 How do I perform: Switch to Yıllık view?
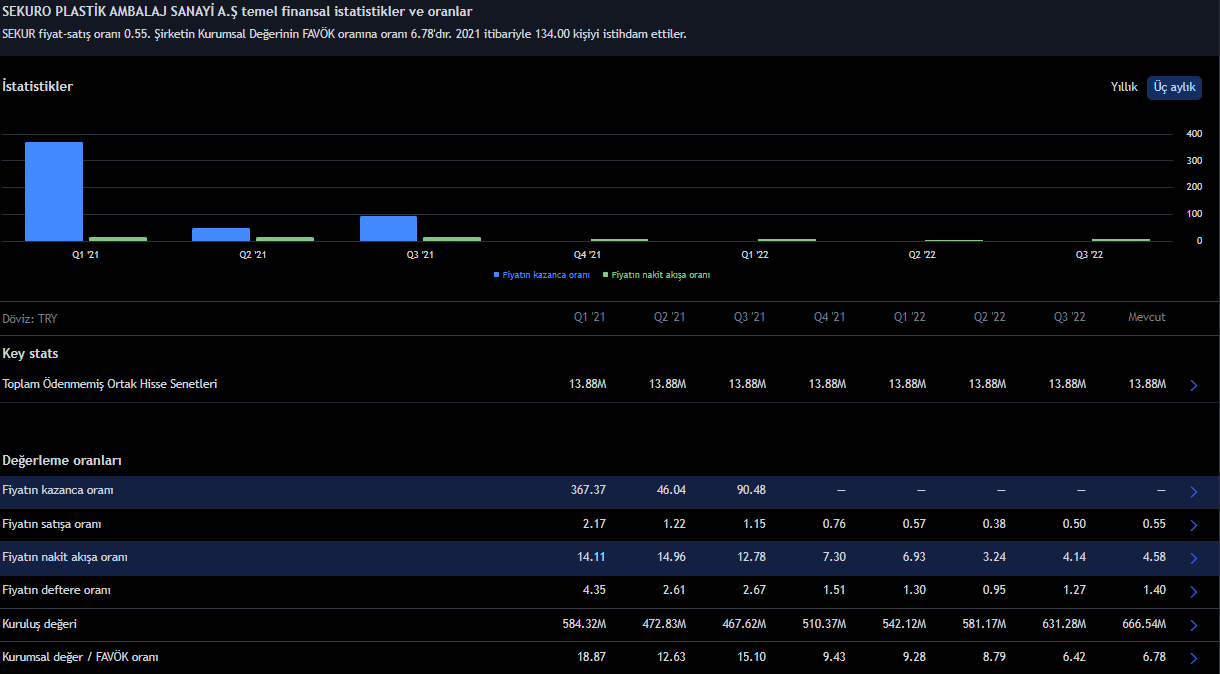pos(1124,87)
